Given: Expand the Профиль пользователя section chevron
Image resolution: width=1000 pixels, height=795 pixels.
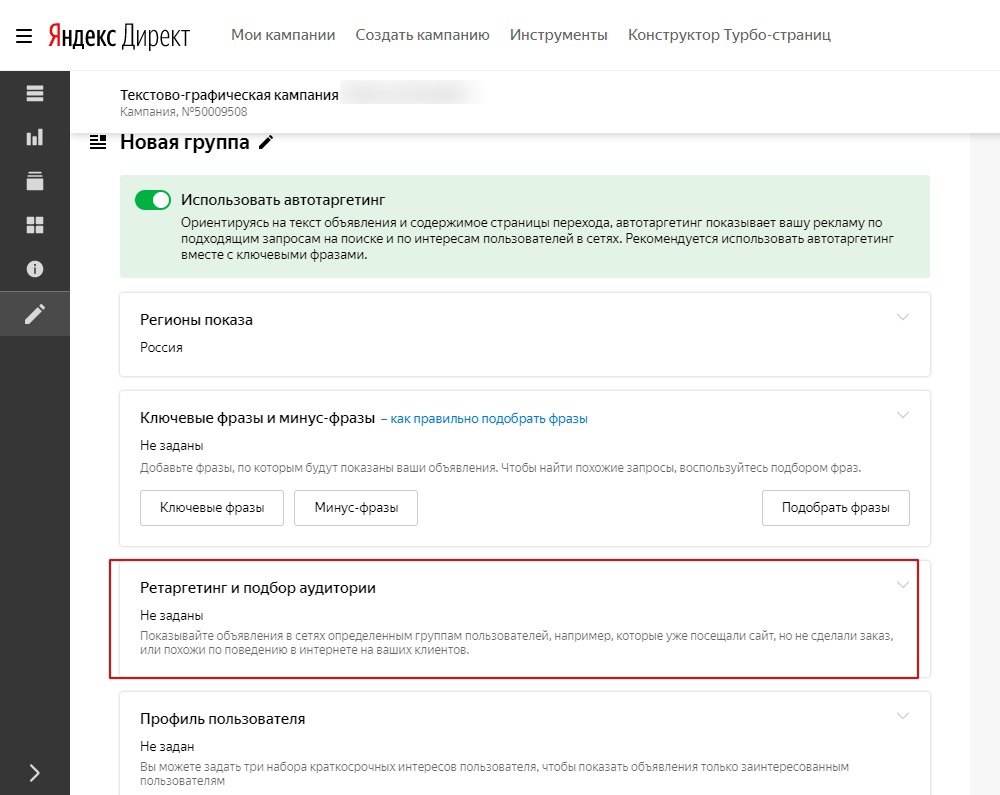Looking at the screenshot, I should [x=903, y=716].
